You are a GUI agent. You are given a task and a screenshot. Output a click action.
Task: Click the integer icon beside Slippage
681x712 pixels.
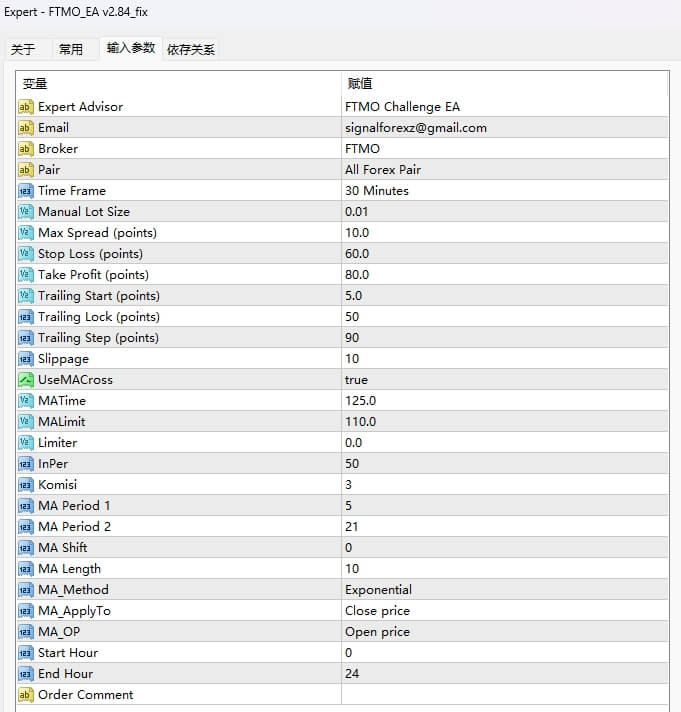pyautogui.click(x=25, y=359)
